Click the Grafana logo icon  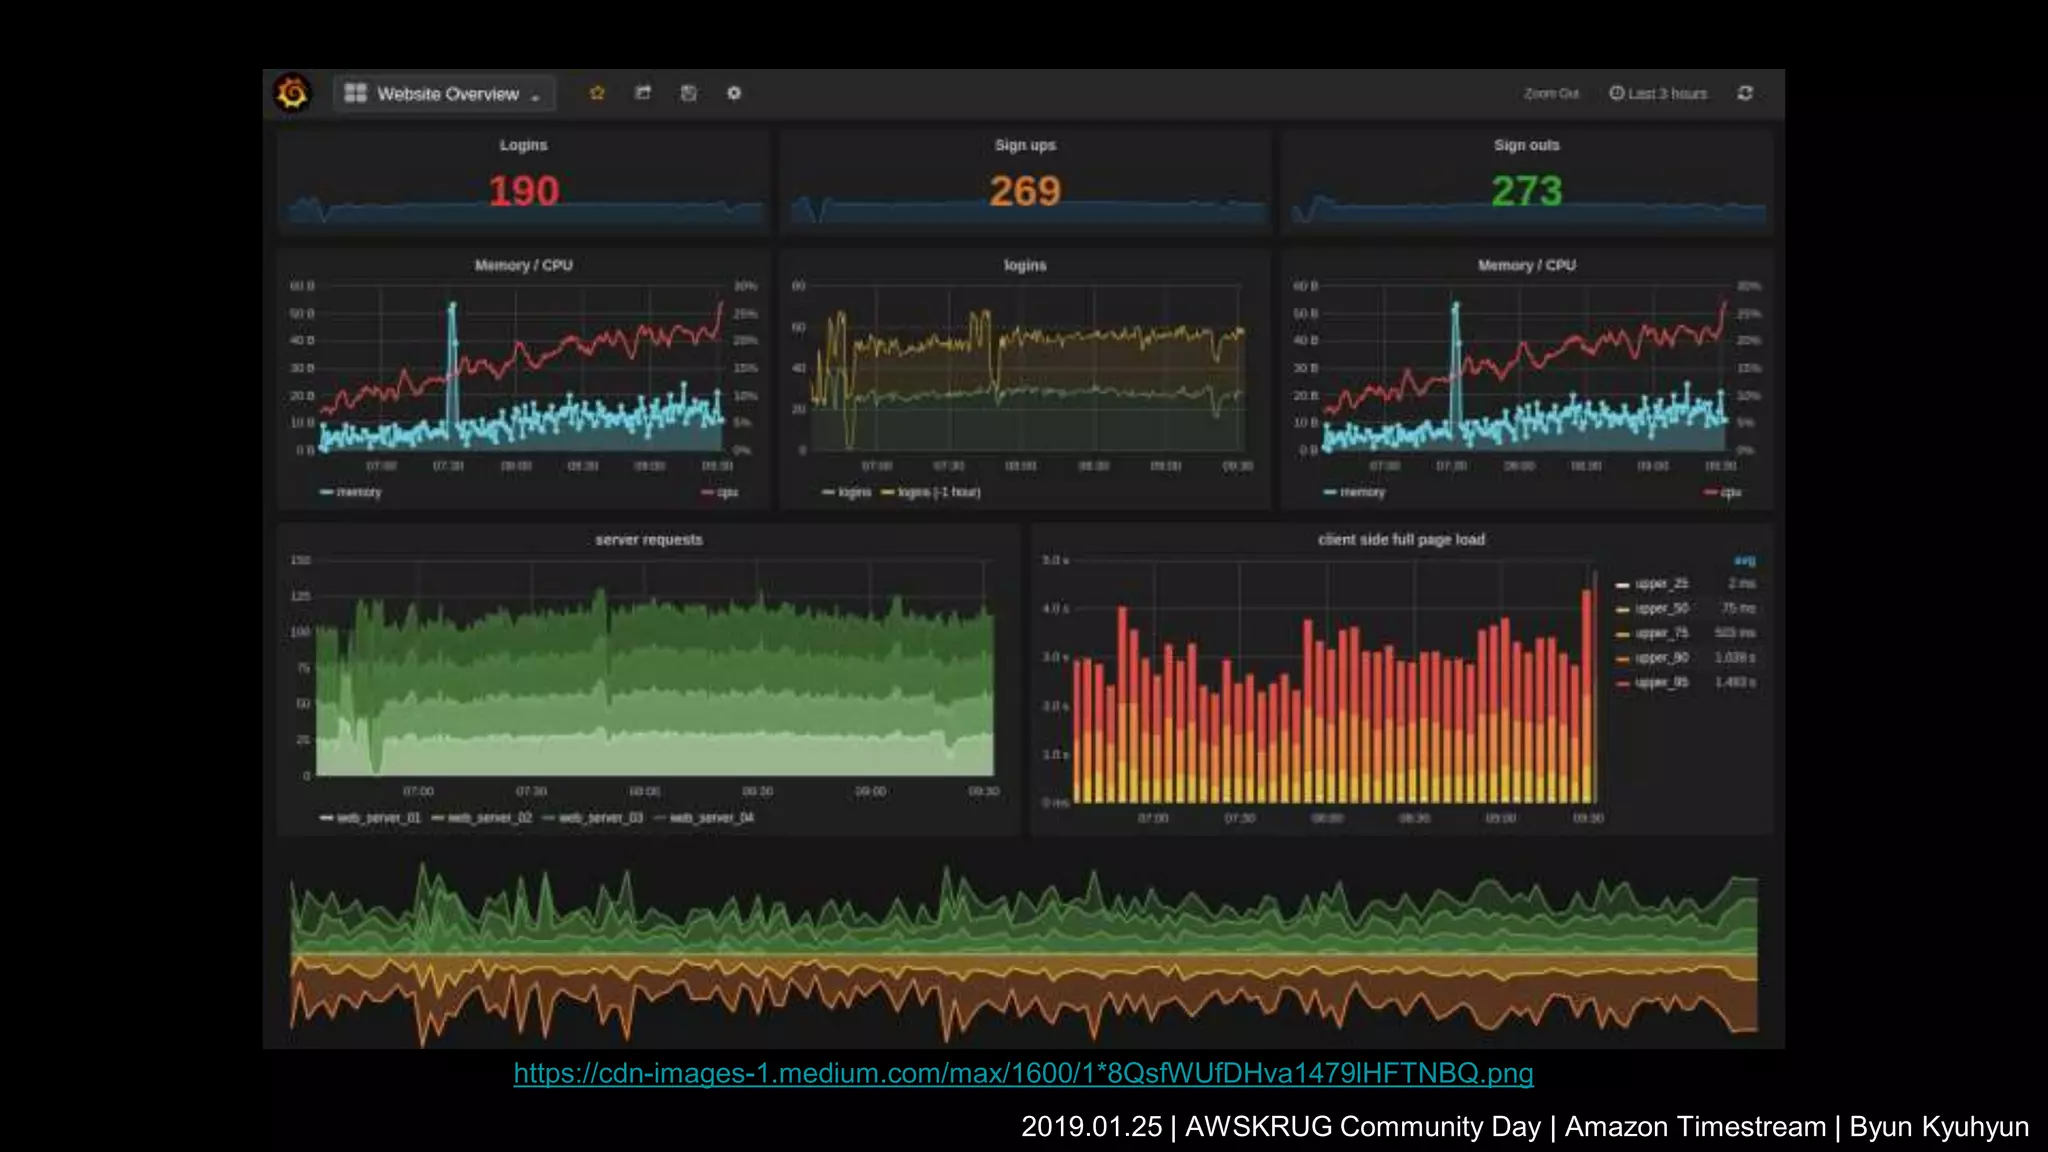click(292, 93)
